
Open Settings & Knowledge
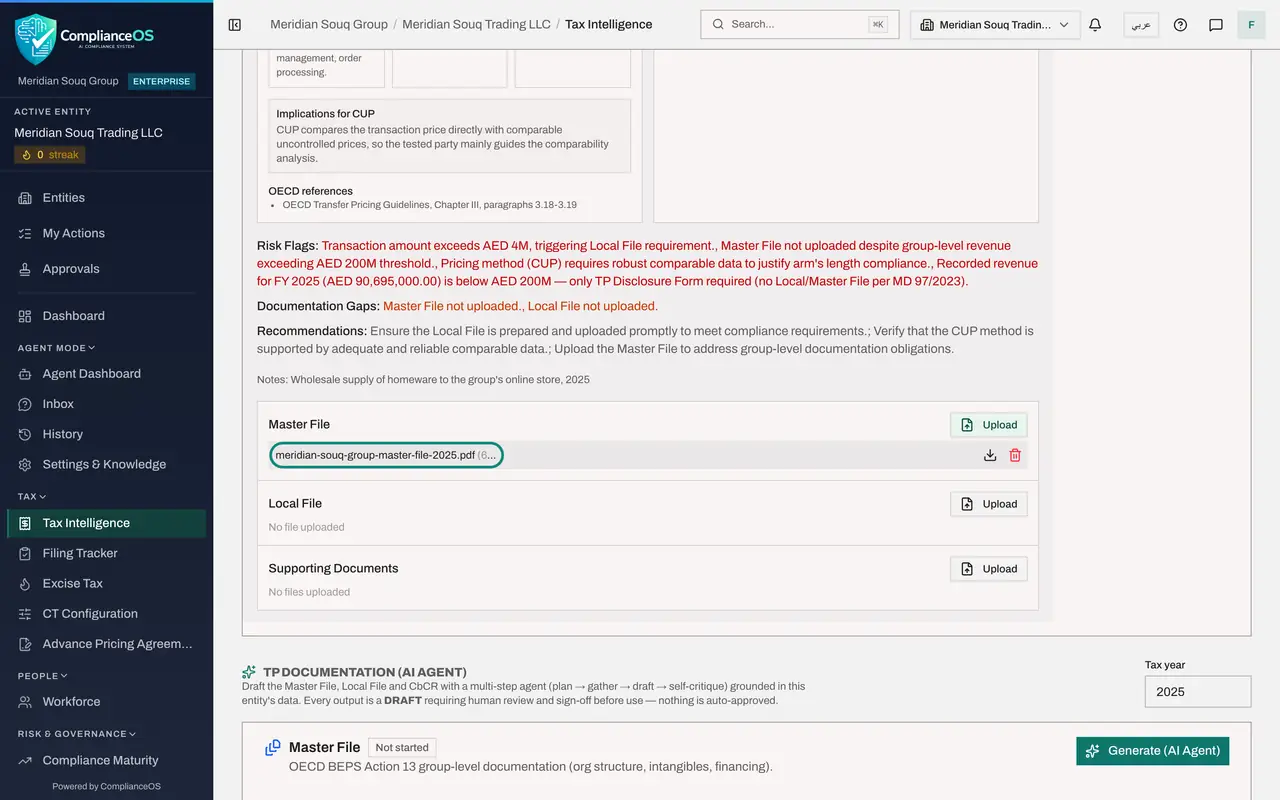[106, 464]
